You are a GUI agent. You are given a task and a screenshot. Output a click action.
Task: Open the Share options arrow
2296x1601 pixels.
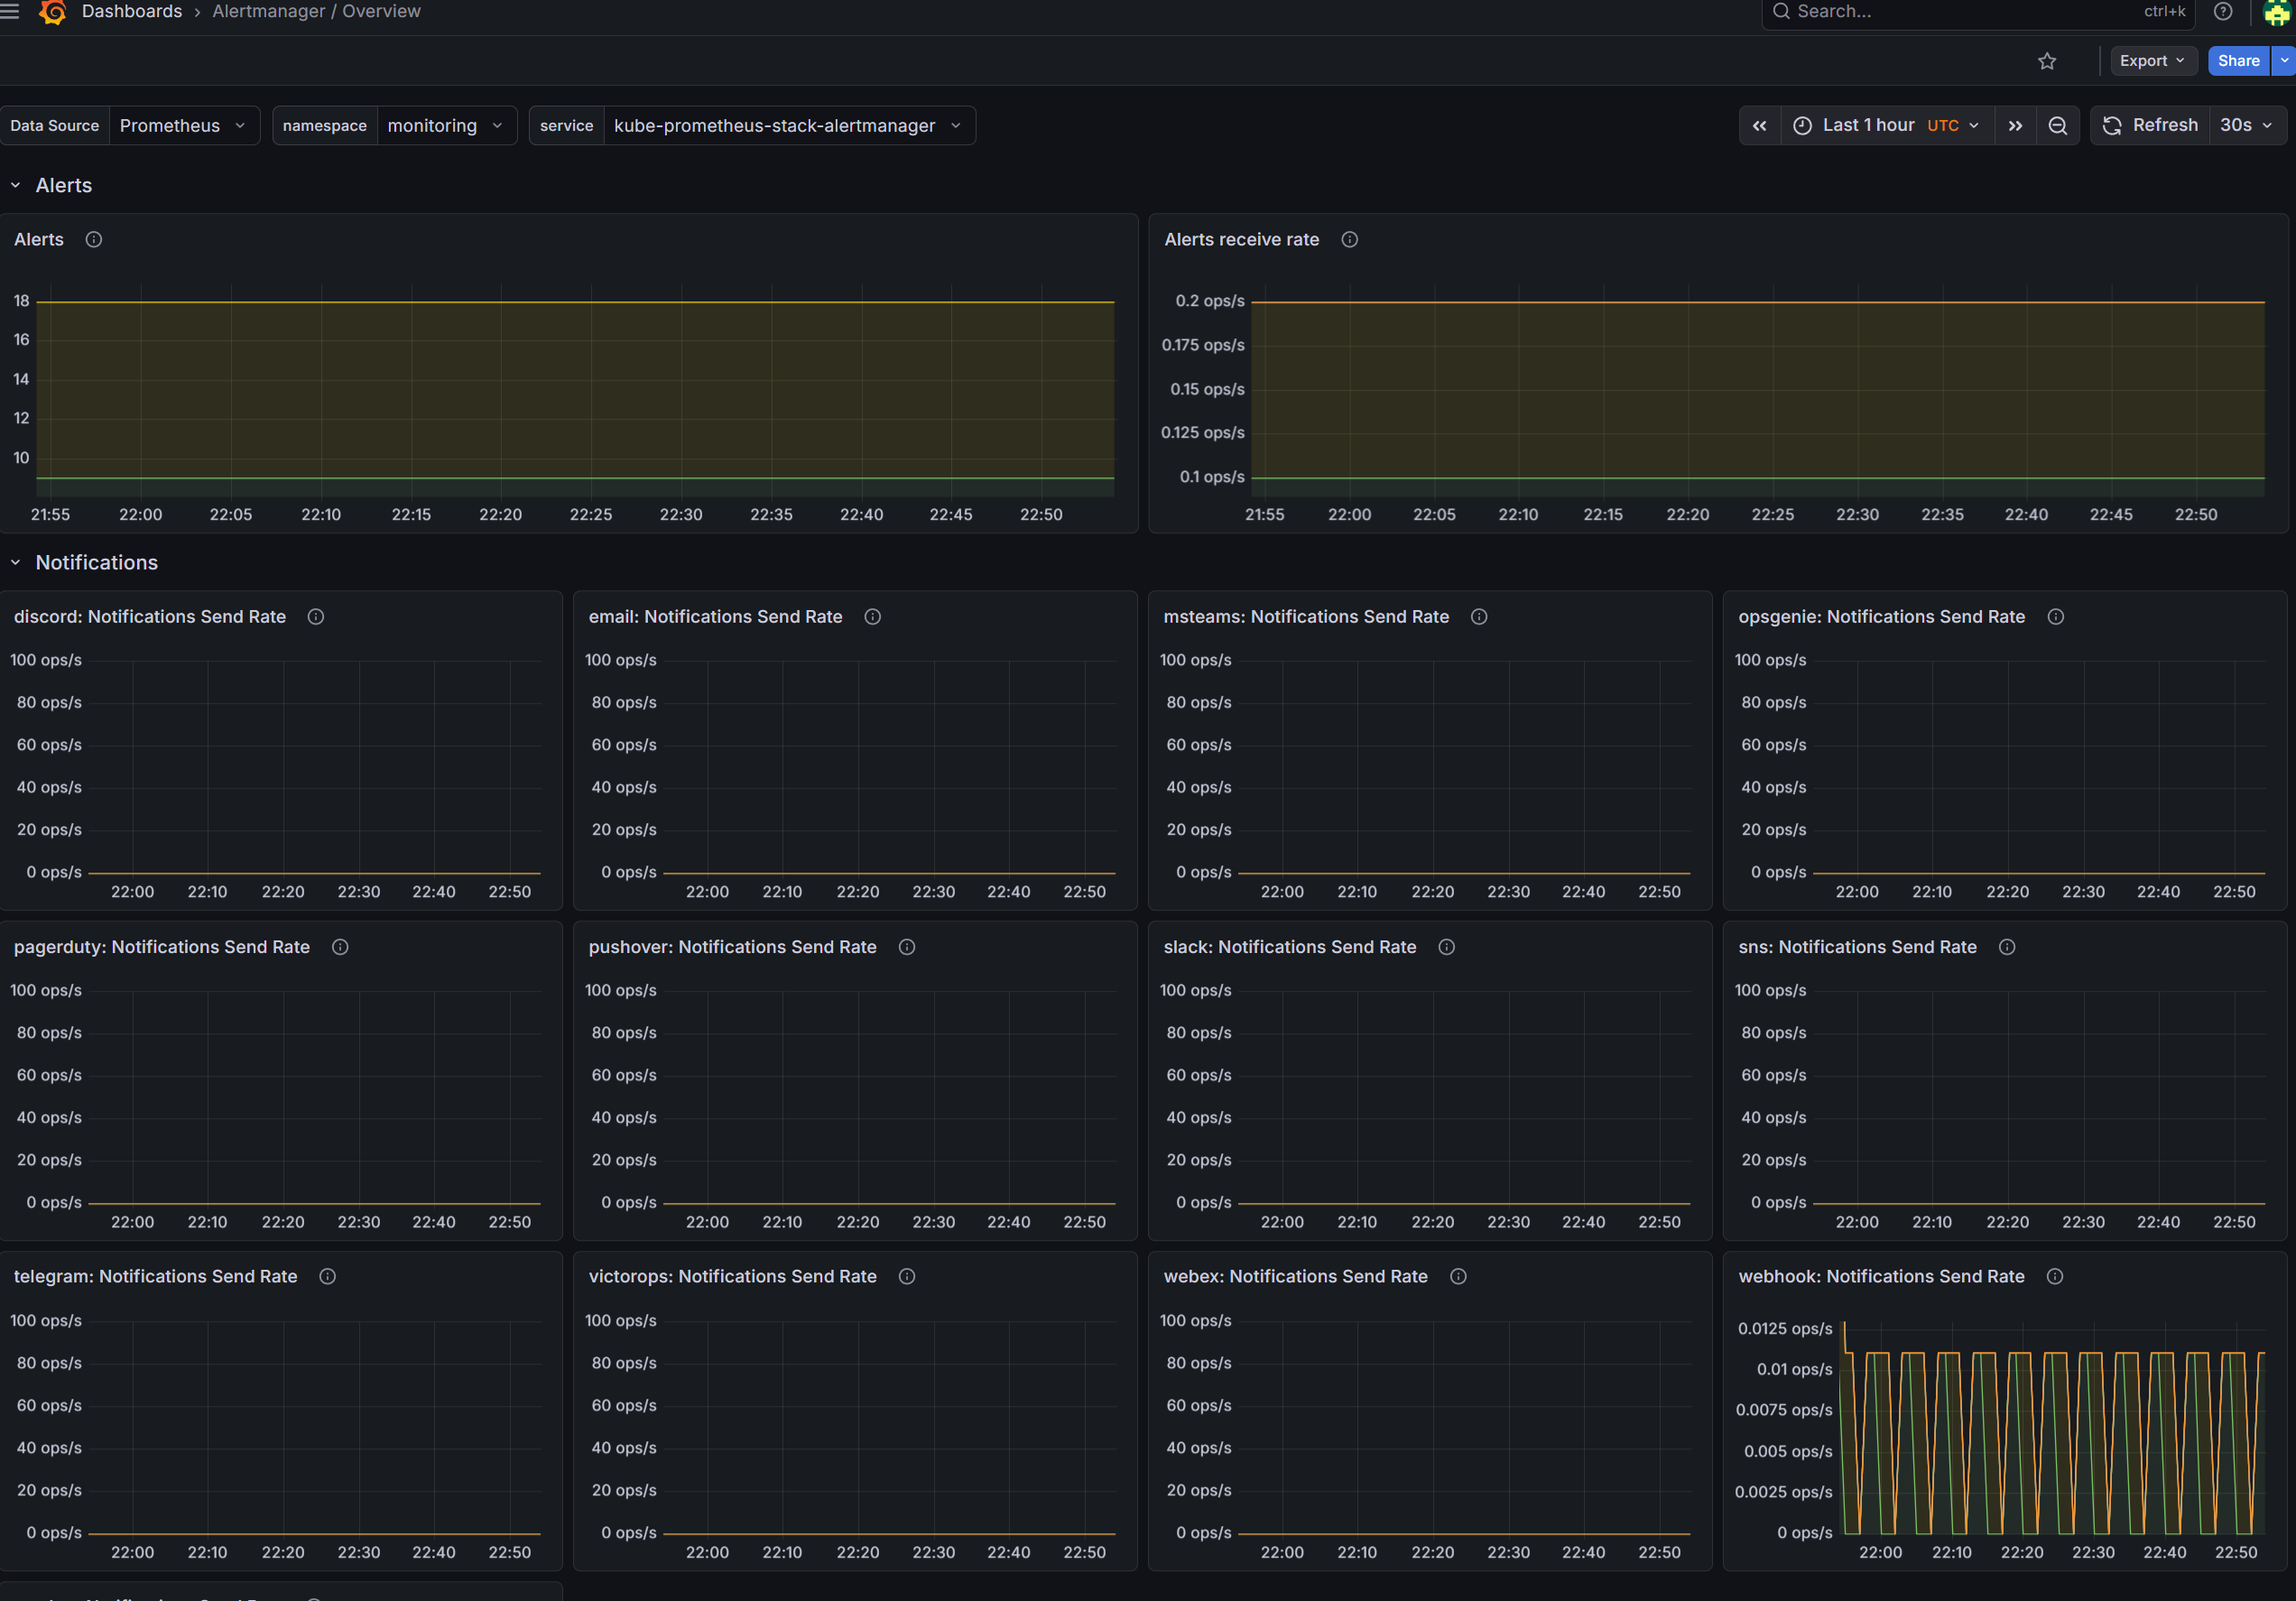2284,61
